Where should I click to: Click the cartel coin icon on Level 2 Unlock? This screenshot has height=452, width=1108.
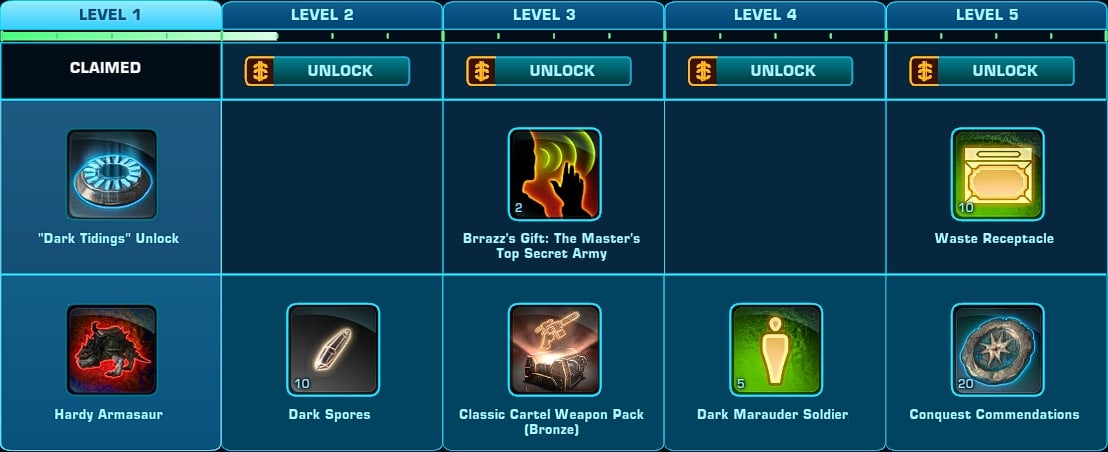[260, 71]
